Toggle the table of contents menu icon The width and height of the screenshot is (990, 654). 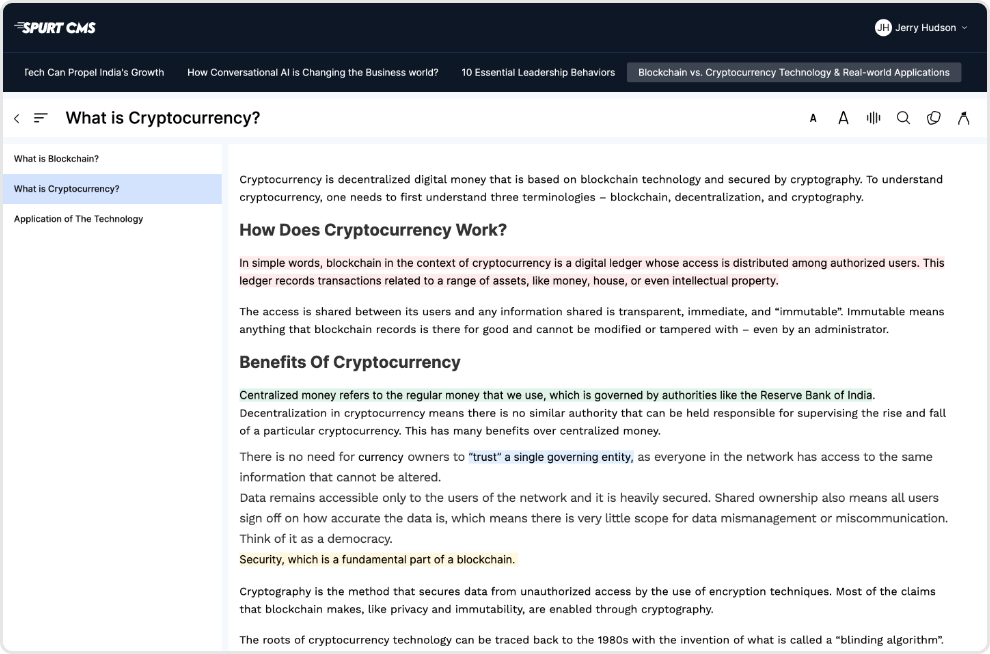(40, 118)
